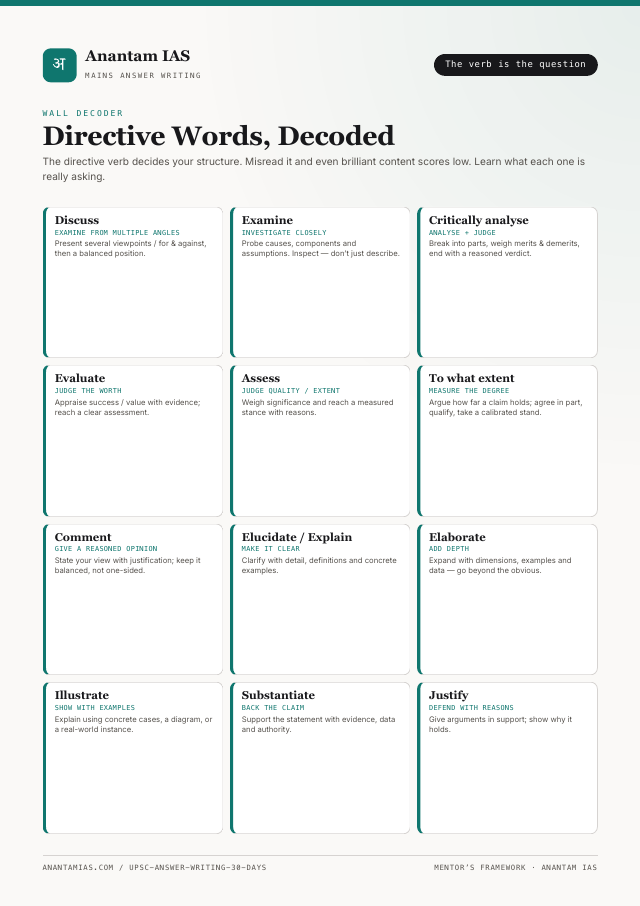Click the 'To what extent' card title
The image size is (640, 906).
pyautogui.click(x=471, y=378)
